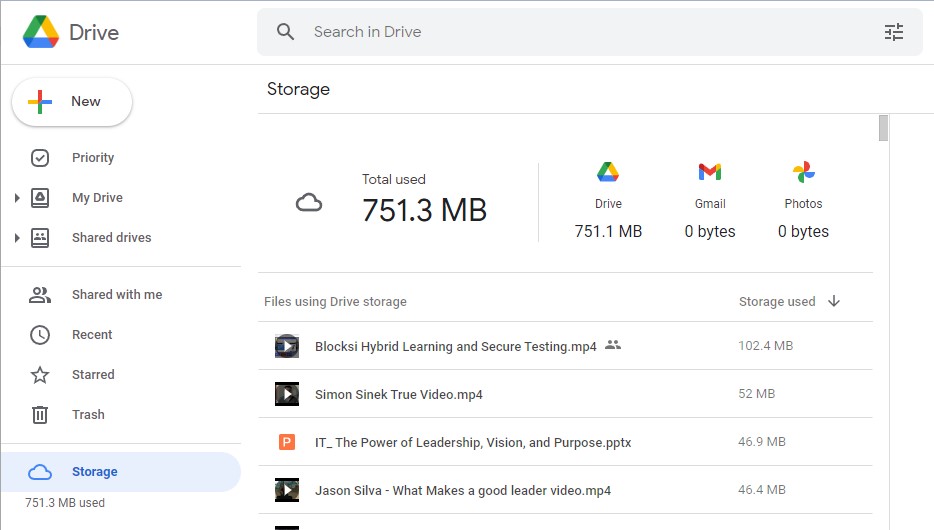Select Storage in the sidebar
Screen dimensions: 934x530
pyautogui.click(x=121, y=472)
